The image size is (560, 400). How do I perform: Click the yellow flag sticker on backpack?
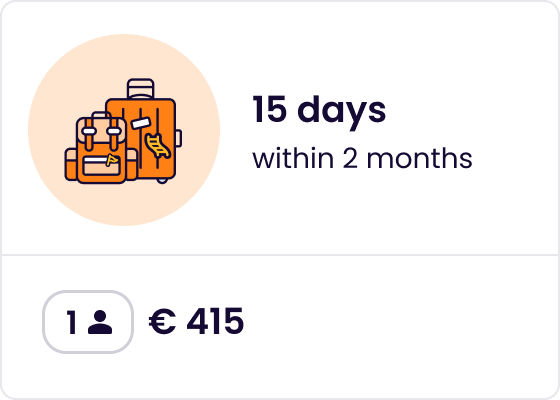tap(112, 160)
